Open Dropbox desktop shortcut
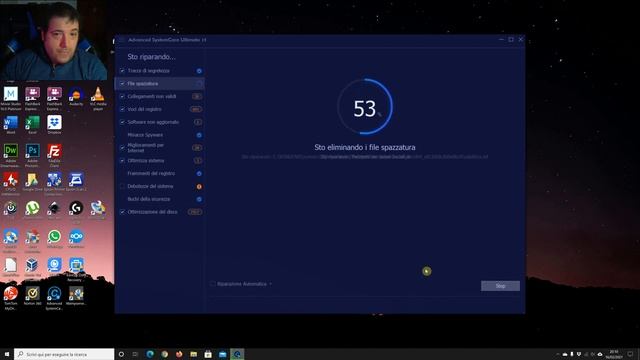This screenshot has width=640, height=360. (54, 125)
